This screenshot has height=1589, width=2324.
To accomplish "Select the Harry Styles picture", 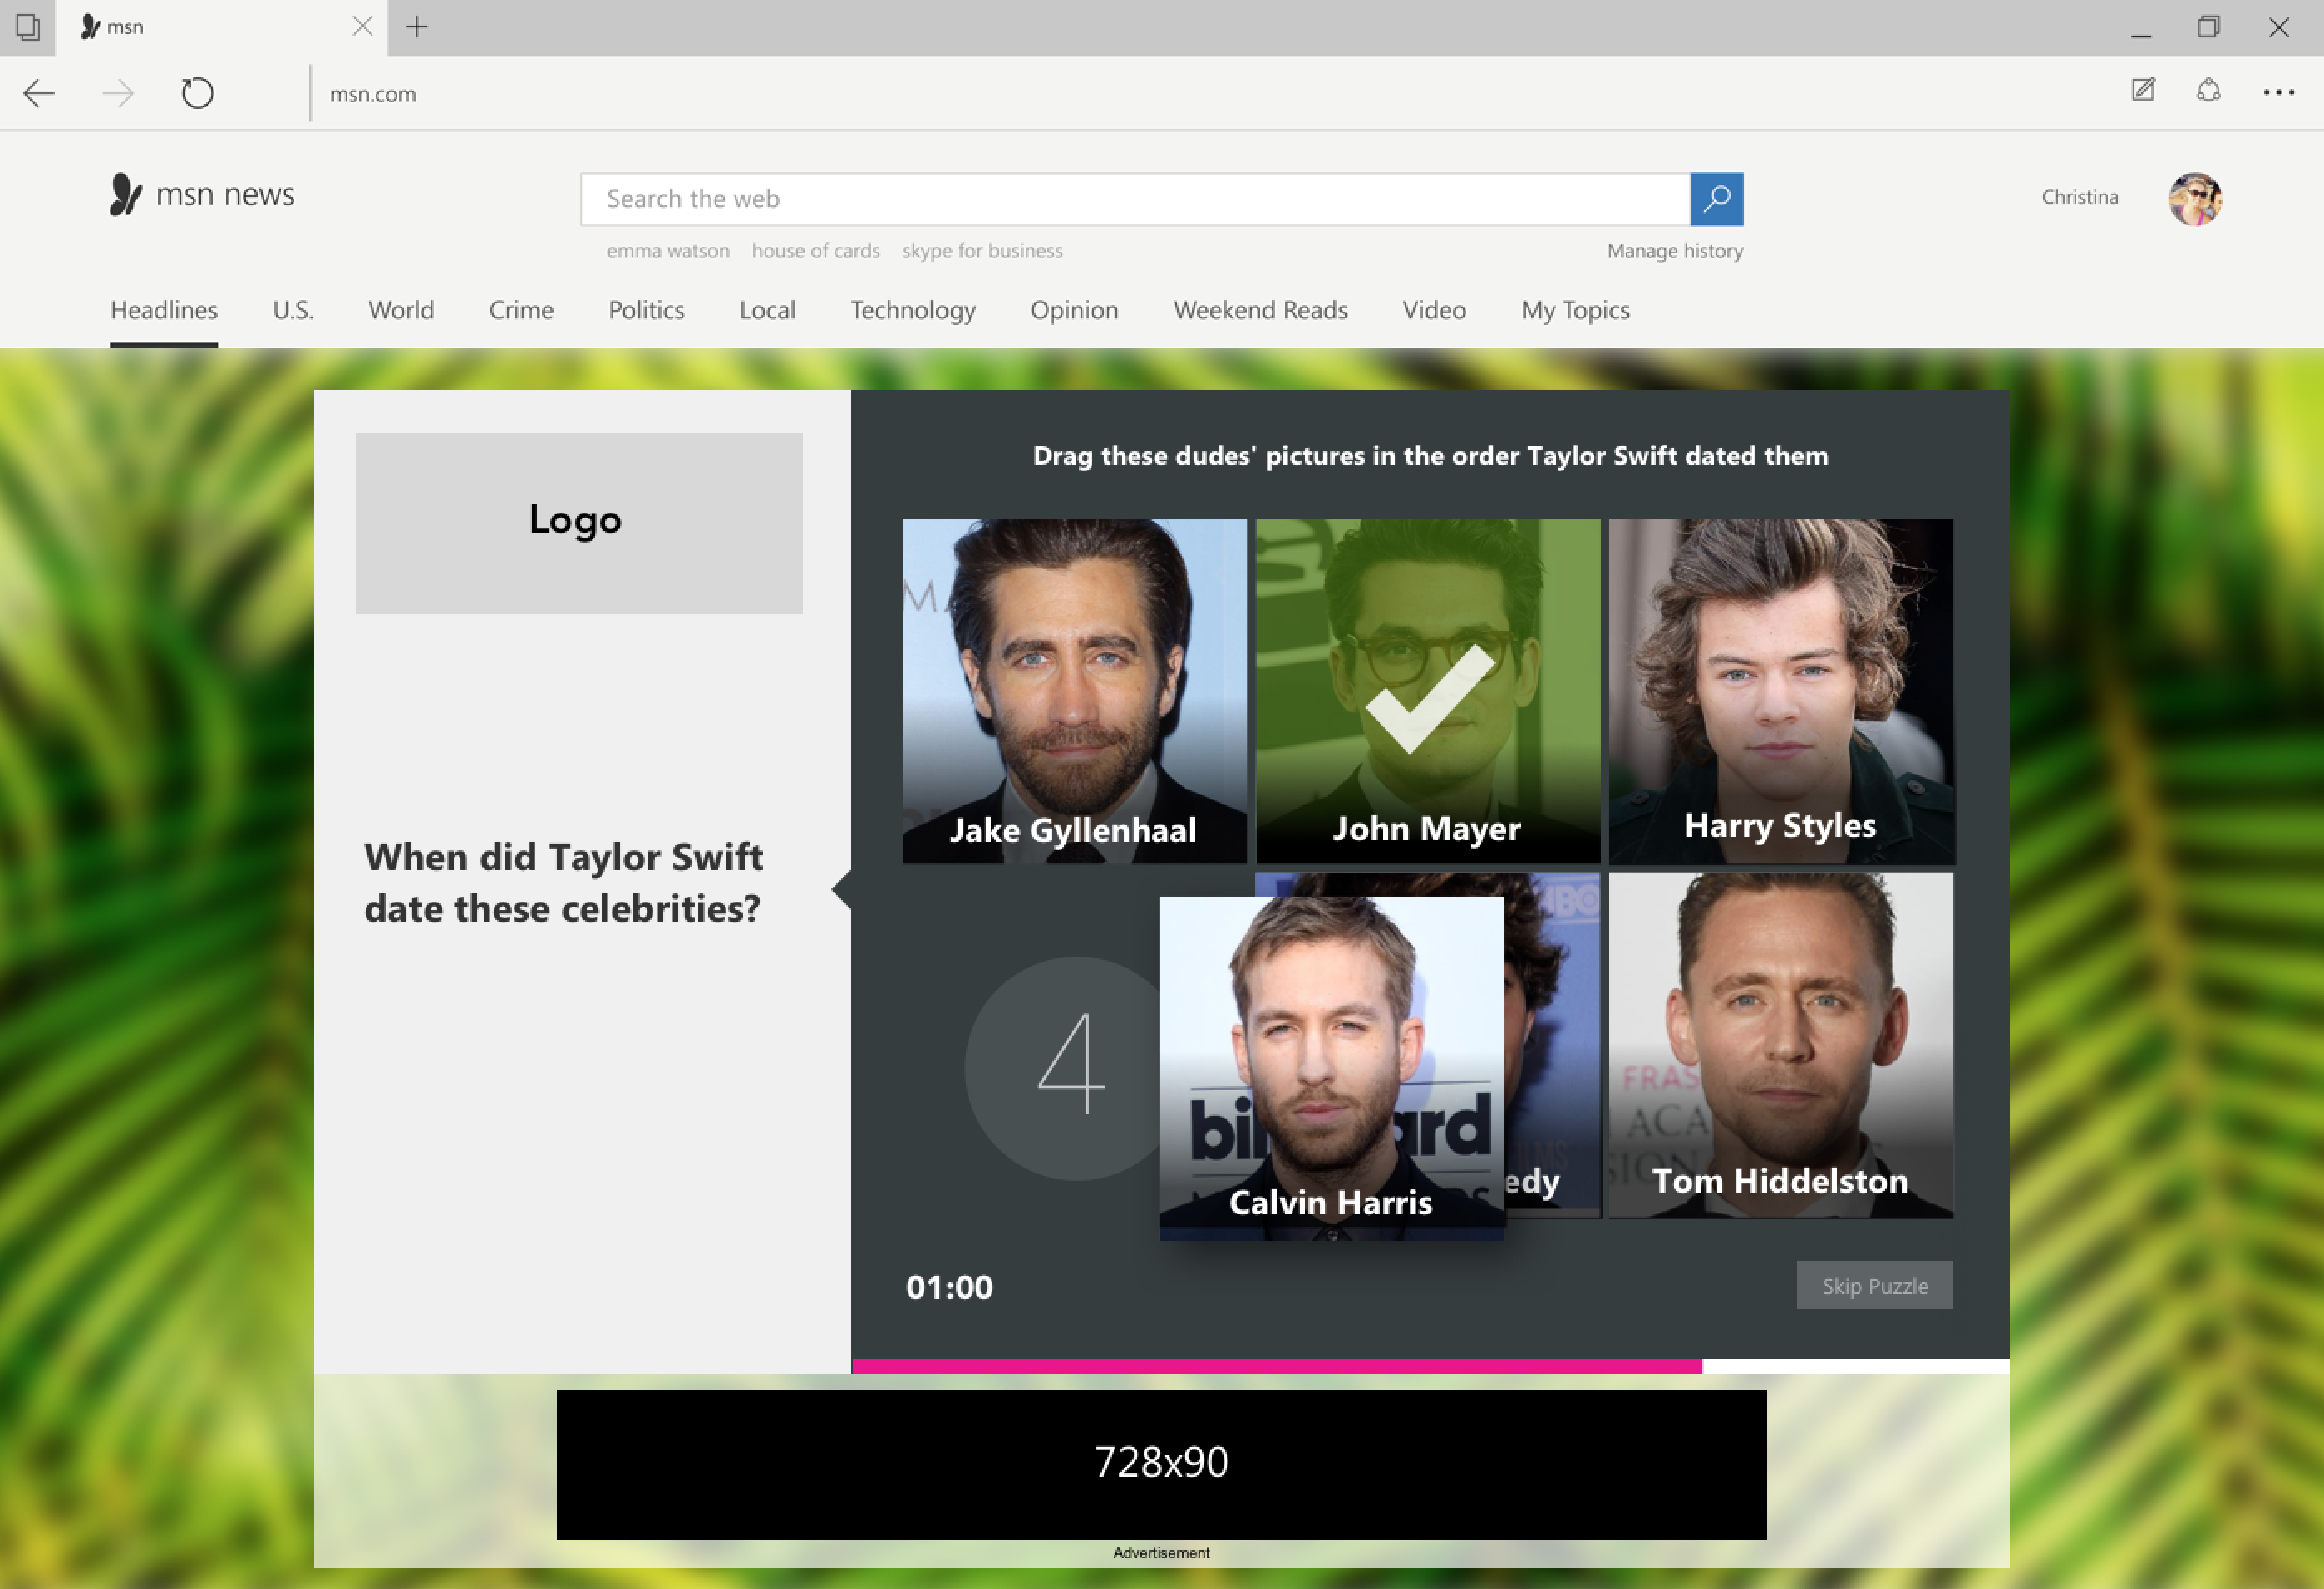I will [x=1780, y=690].
